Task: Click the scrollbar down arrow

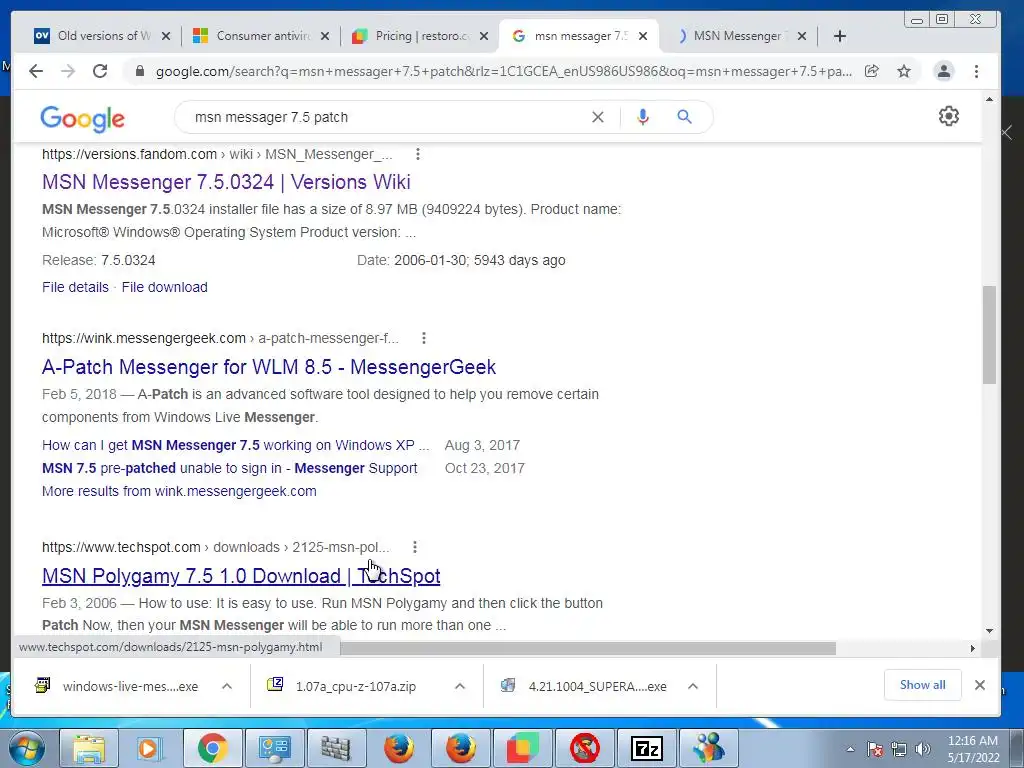Action: point(989,631)
